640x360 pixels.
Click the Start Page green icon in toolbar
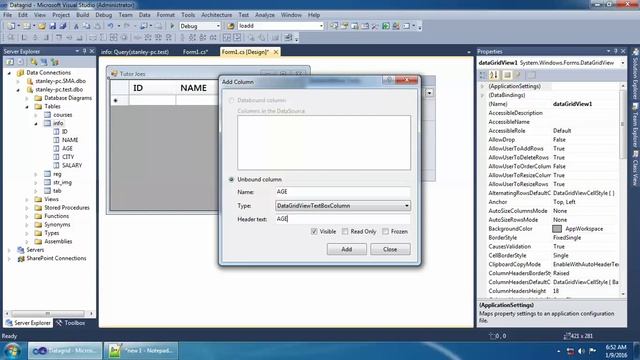tap(386, 26)
